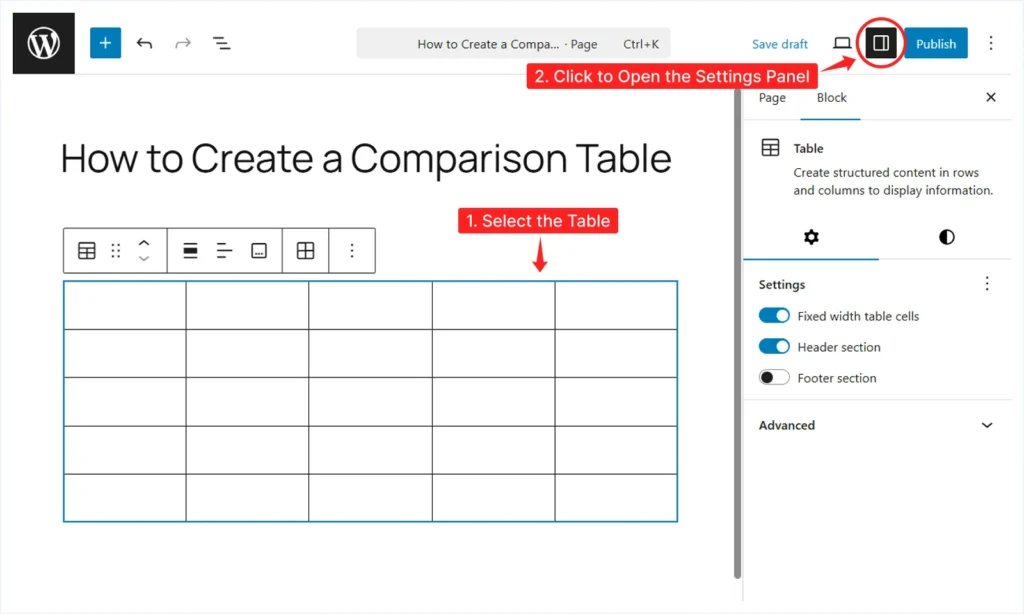Open the block toolbar more options menu
Screen dimensions: 1024x614
coord(352,251)
